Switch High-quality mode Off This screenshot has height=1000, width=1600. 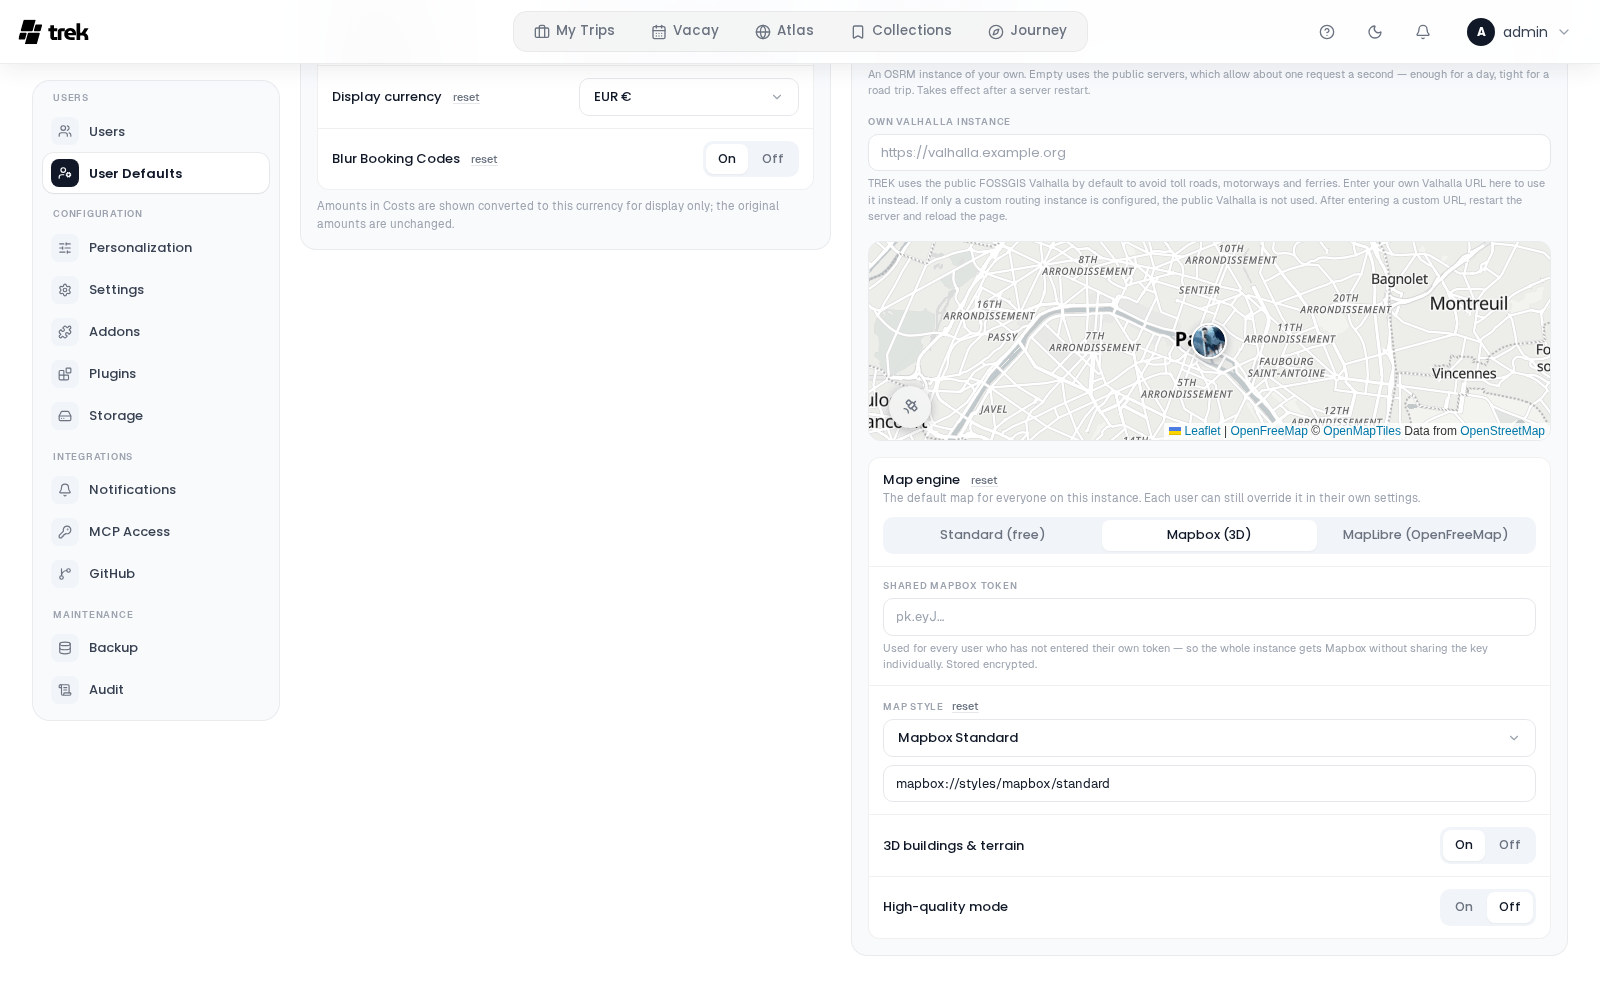click(1510, 907)
